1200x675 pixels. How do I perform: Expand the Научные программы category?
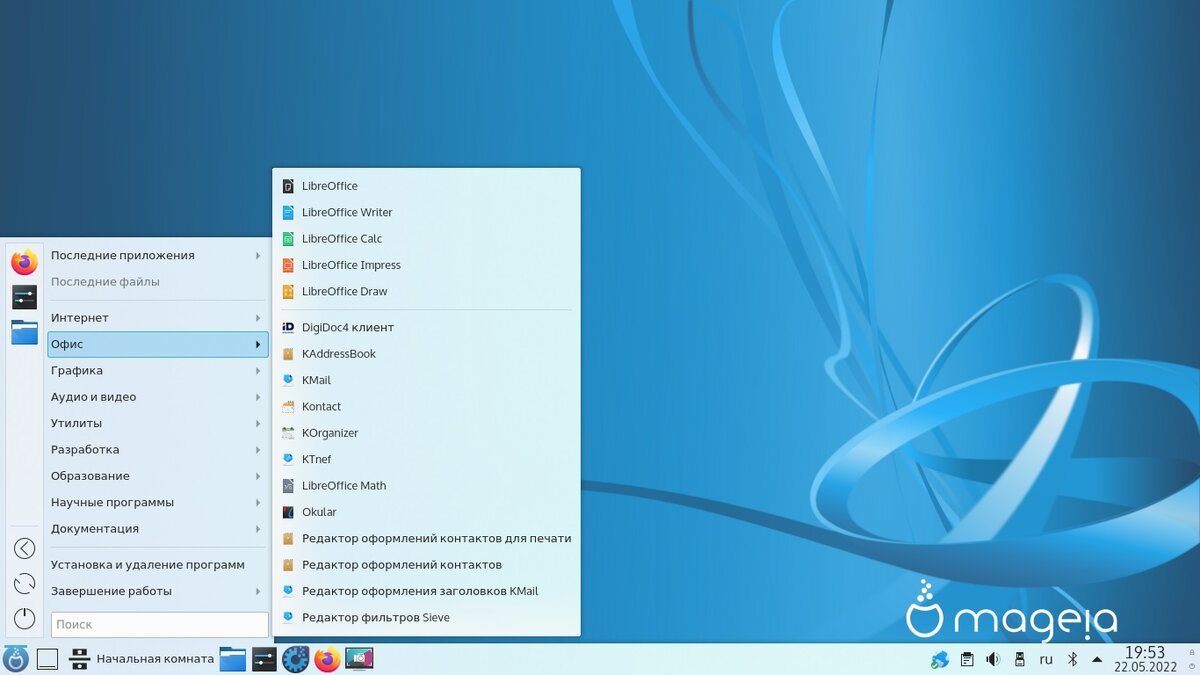[x=158, y=502]
